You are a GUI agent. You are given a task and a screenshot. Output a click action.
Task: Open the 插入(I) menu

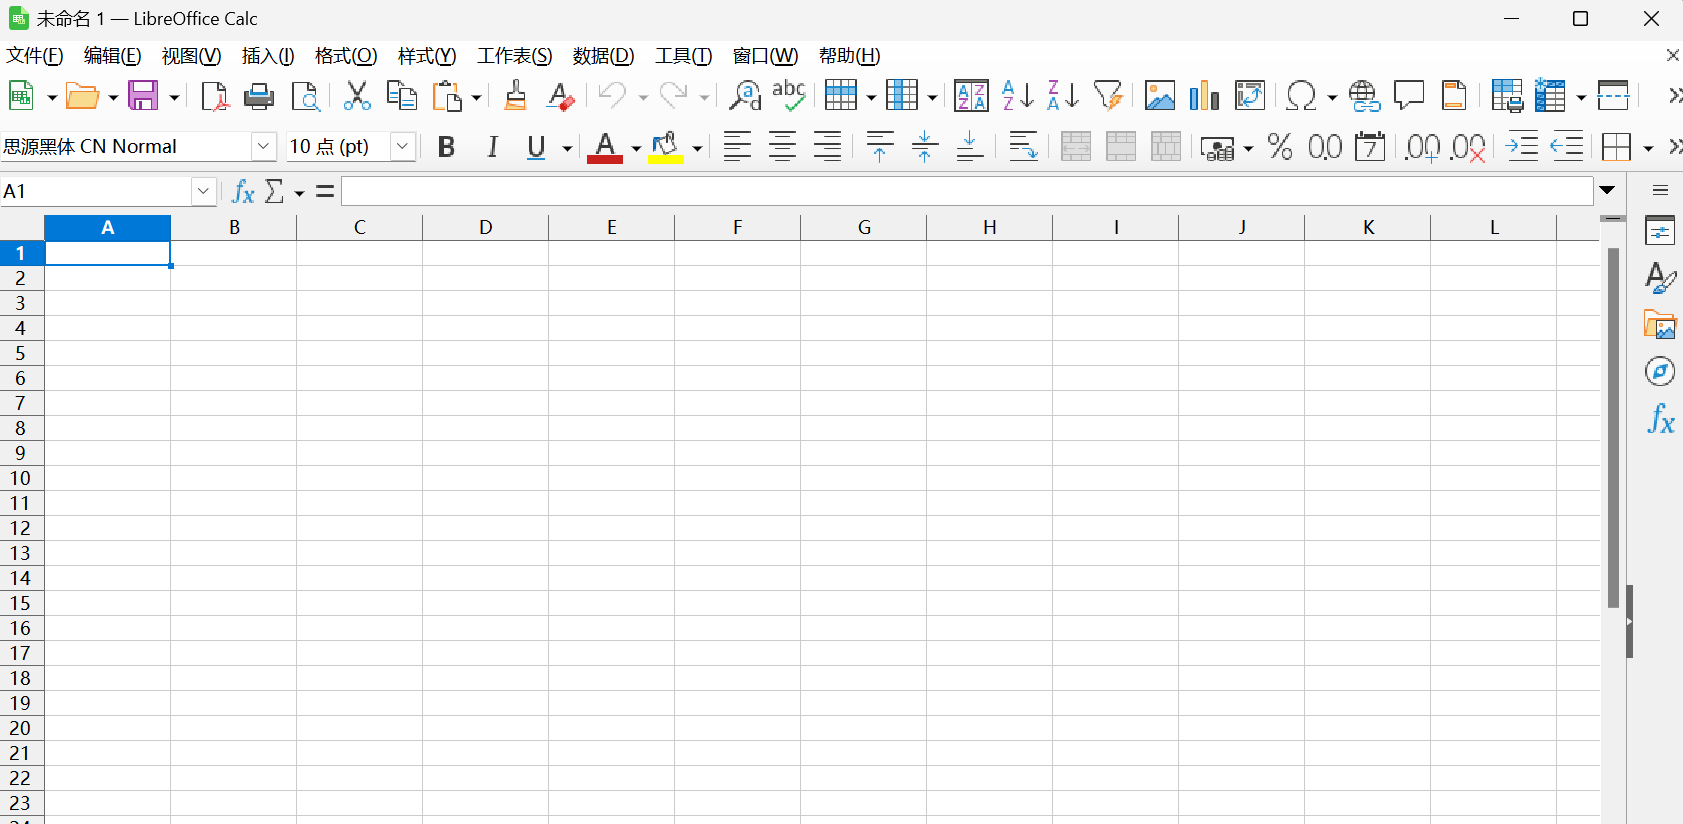click(267, 56)
